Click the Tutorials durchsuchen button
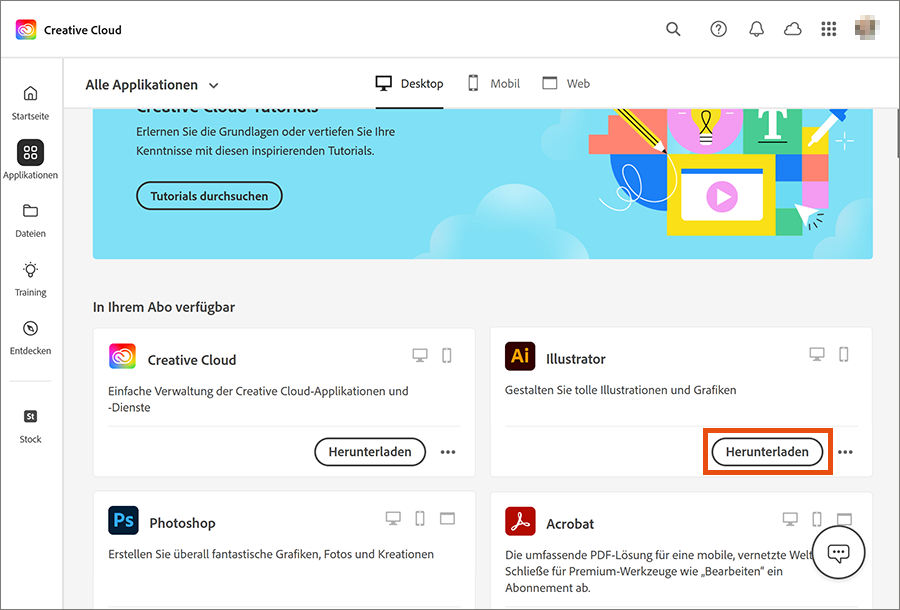 point(209,196)
